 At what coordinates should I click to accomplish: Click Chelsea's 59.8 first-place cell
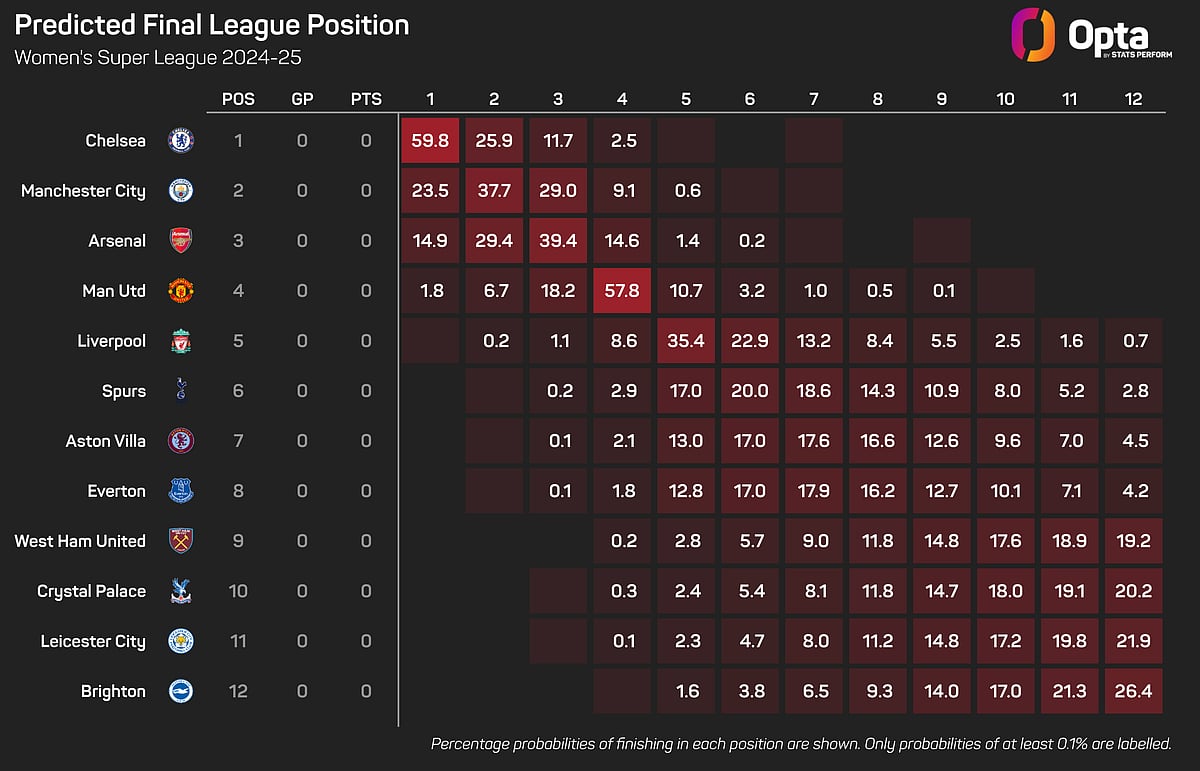pos(430,141)
